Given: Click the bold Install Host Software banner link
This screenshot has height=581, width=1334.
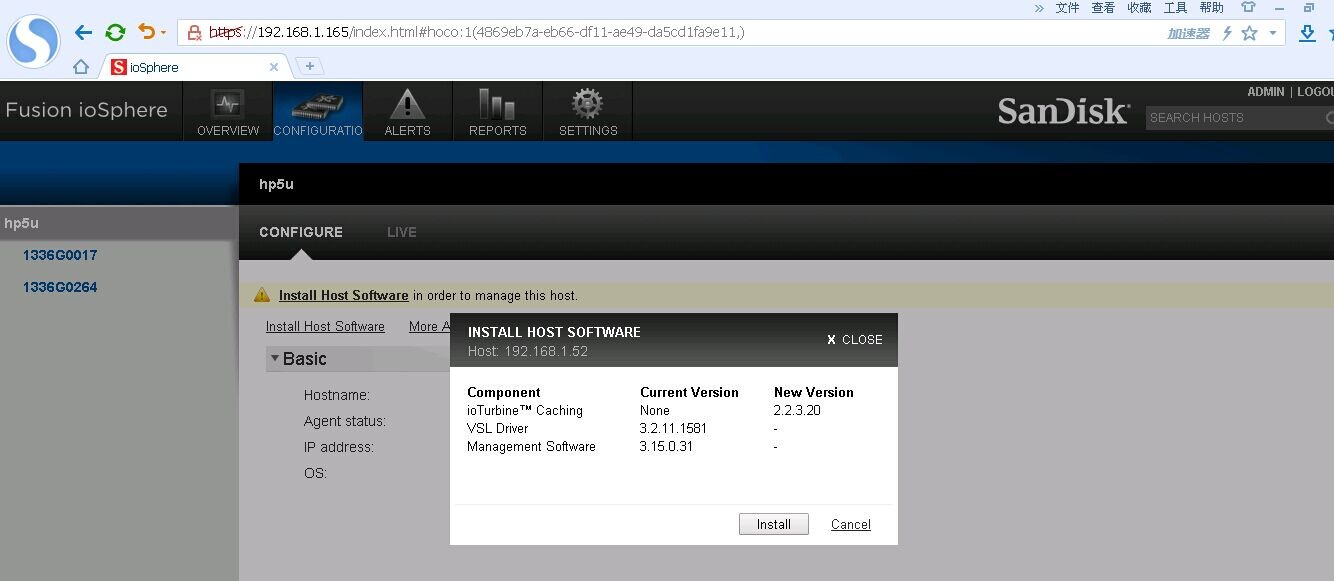Looking at the screenshot, I should tap(343, 295).
